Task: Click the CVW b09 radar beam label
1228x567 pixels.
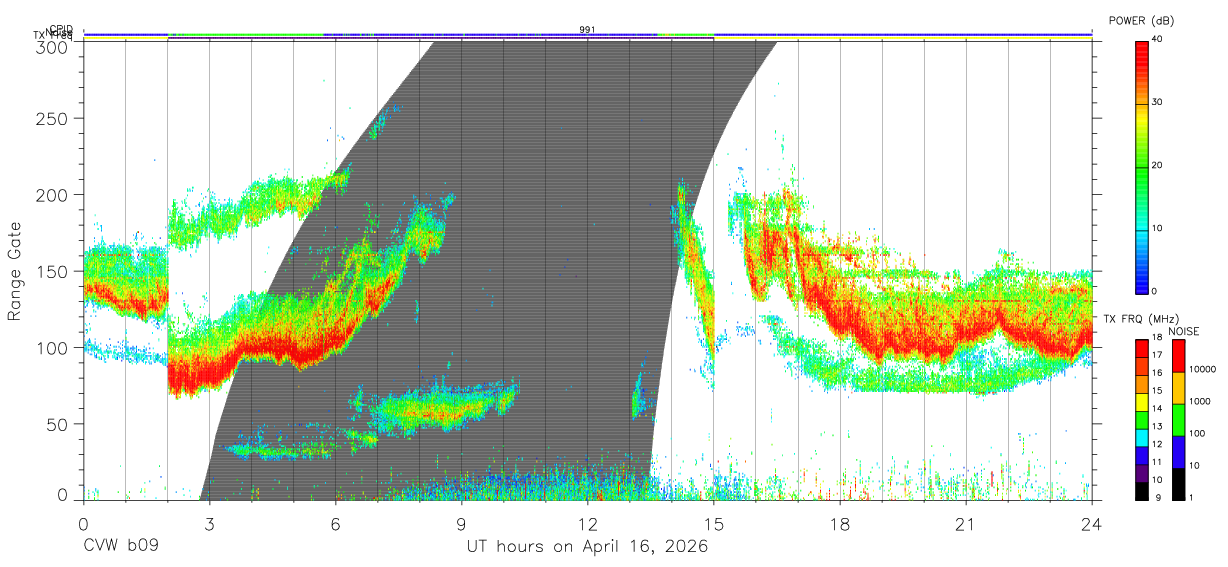Action: pyautogui.click(x=120, y=547)
